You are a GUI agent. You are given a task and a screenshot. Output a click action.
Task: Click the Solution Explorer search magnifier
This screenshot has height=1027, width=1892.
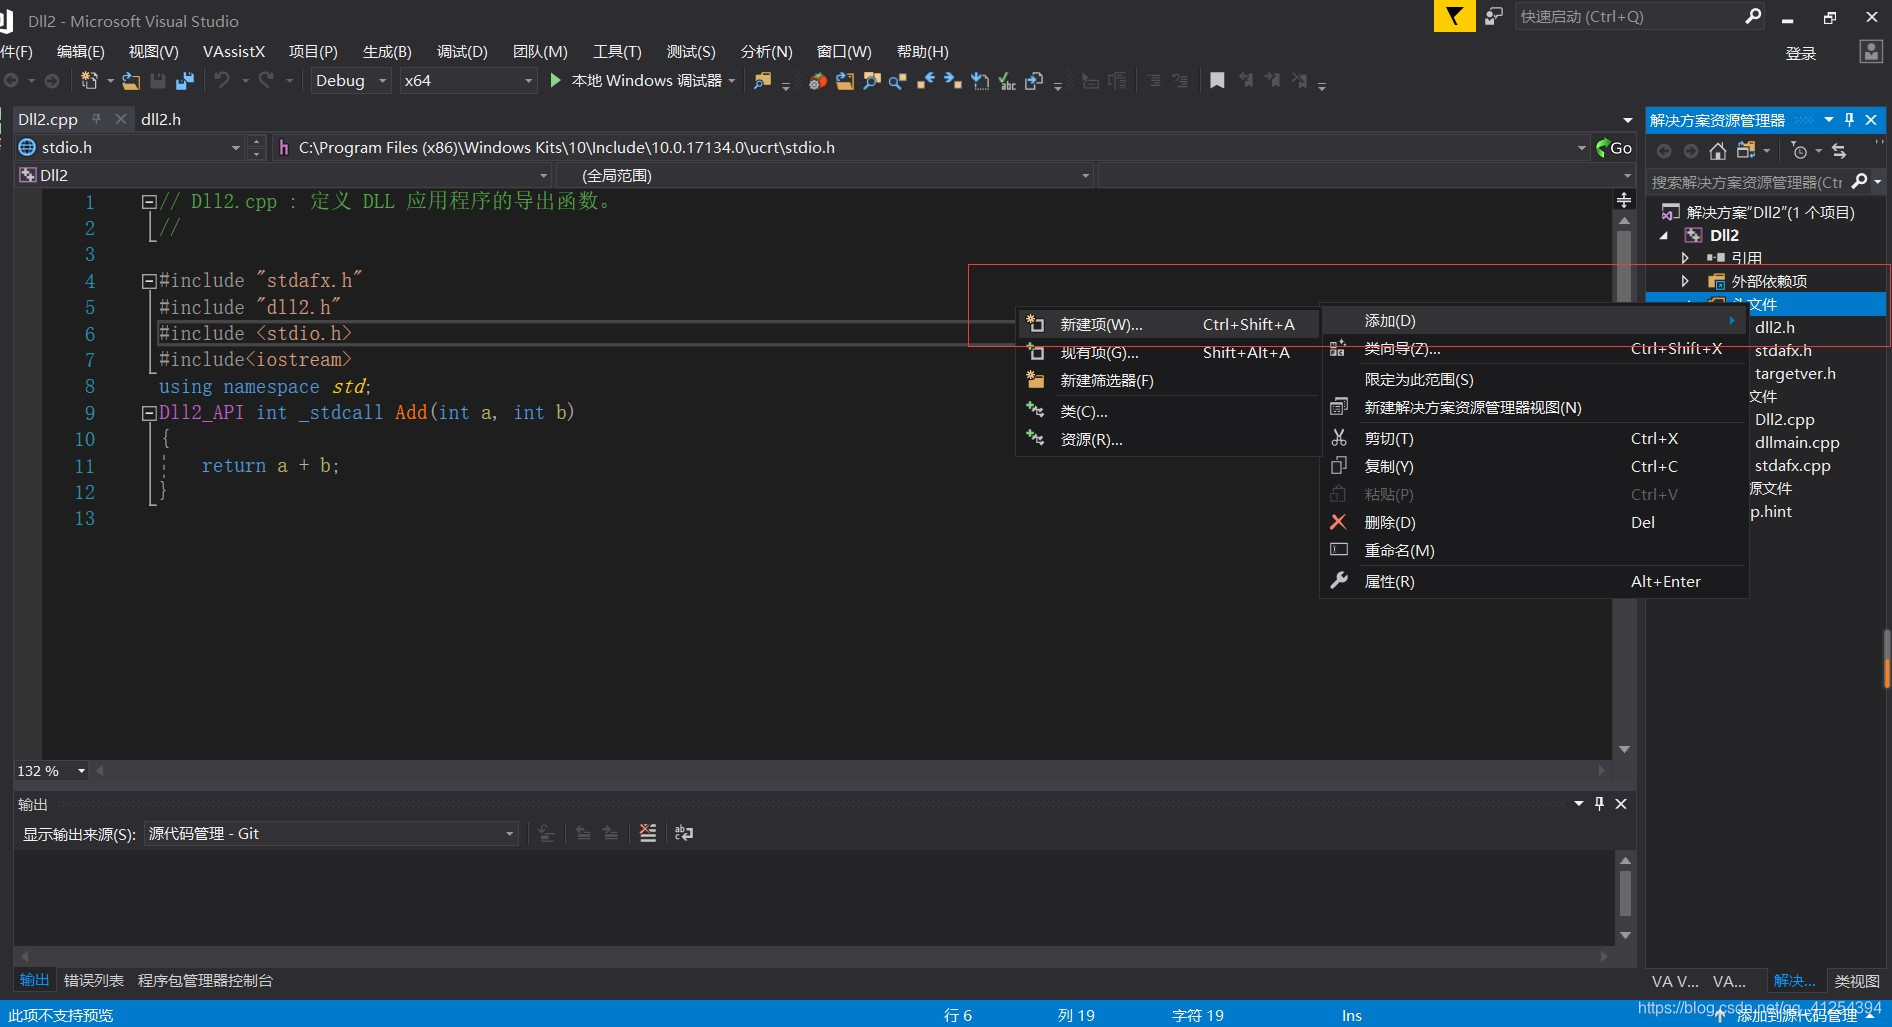pos(1859,181)
